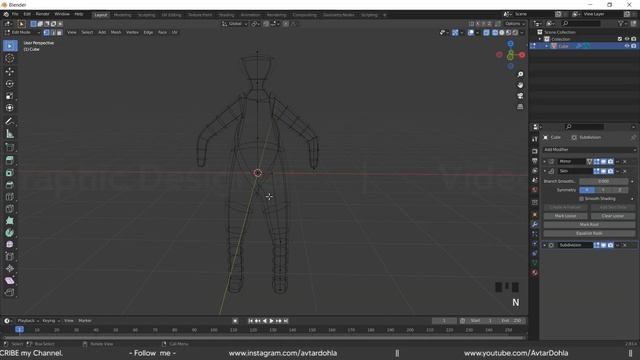Toggle Symmetry Z axis button
The height and width of the screenshot is (360, 640).
point(620,190)
